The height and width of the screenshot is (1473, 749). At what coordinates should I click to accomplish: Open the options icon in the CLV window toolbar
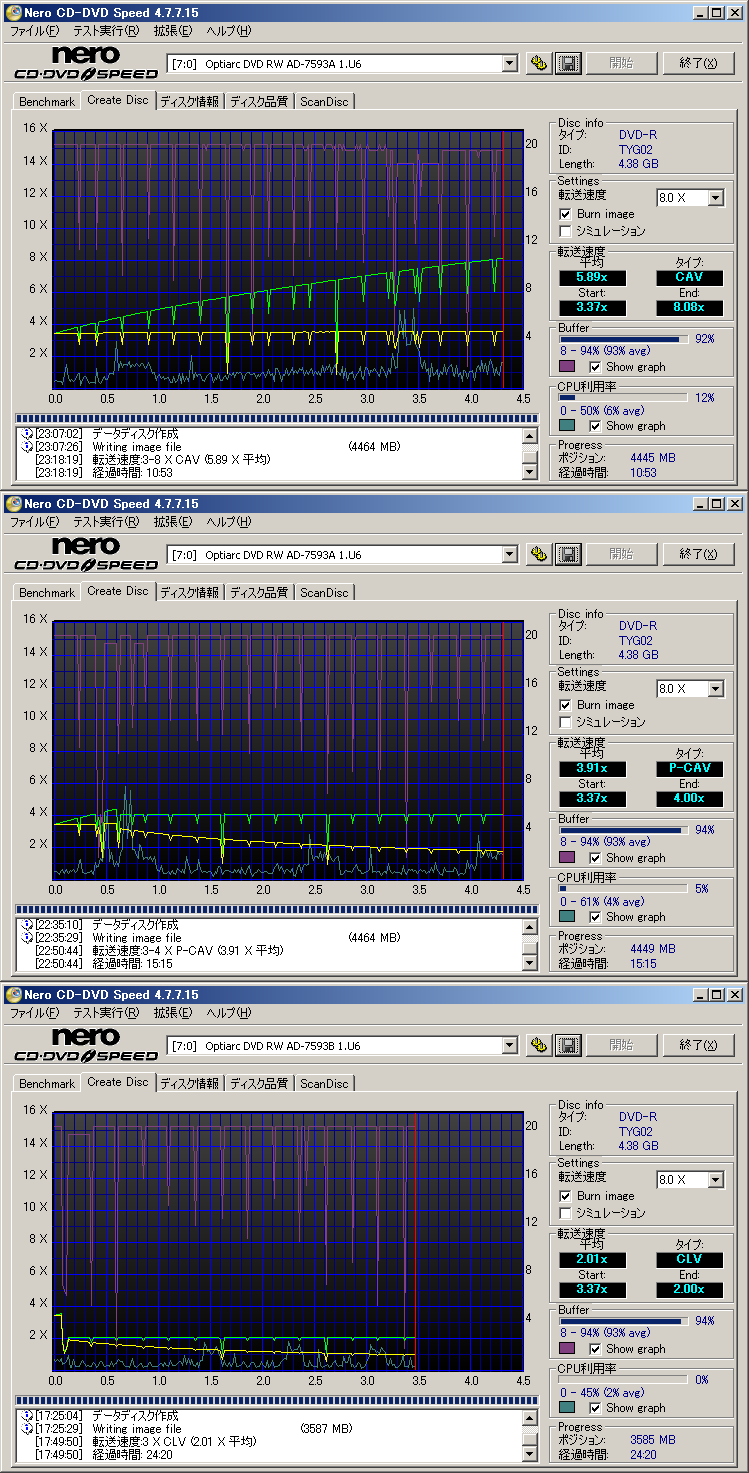pos(539,1045)
